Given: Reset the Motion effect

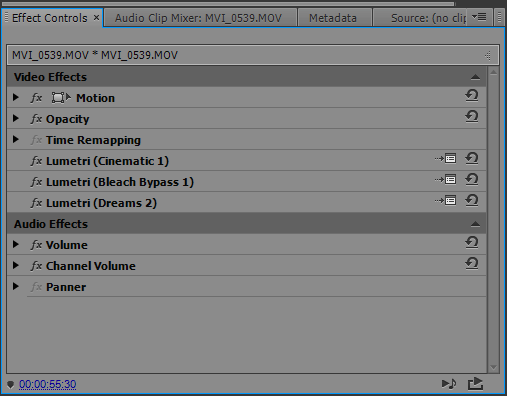Looking at the screenshot, I should (x=472, y=96).
